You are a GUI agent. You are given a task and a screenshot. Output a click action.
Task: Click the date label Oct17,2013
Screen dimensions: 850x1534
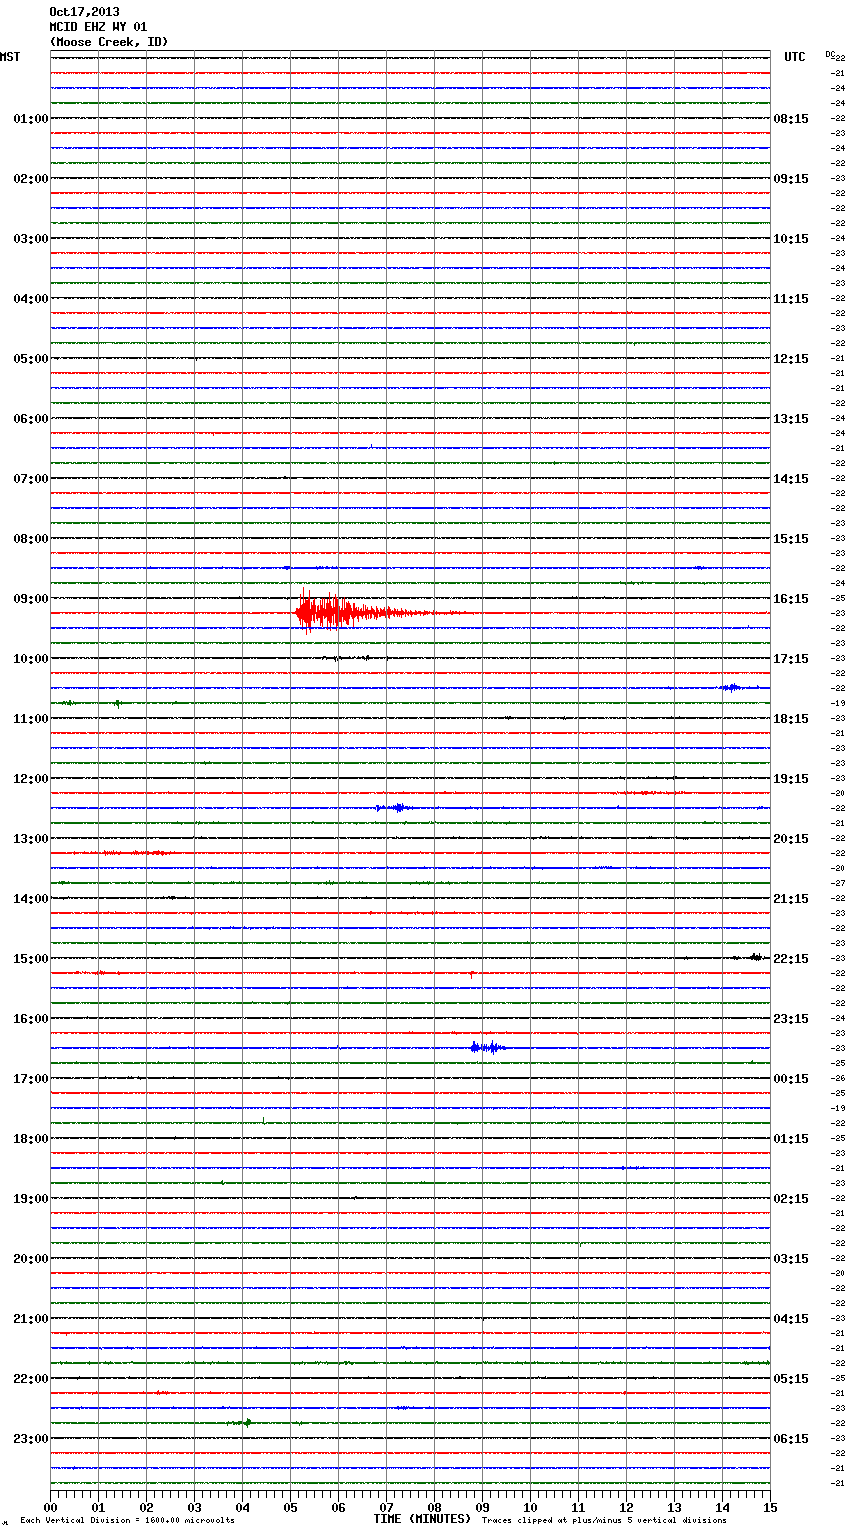click(84, 12)
